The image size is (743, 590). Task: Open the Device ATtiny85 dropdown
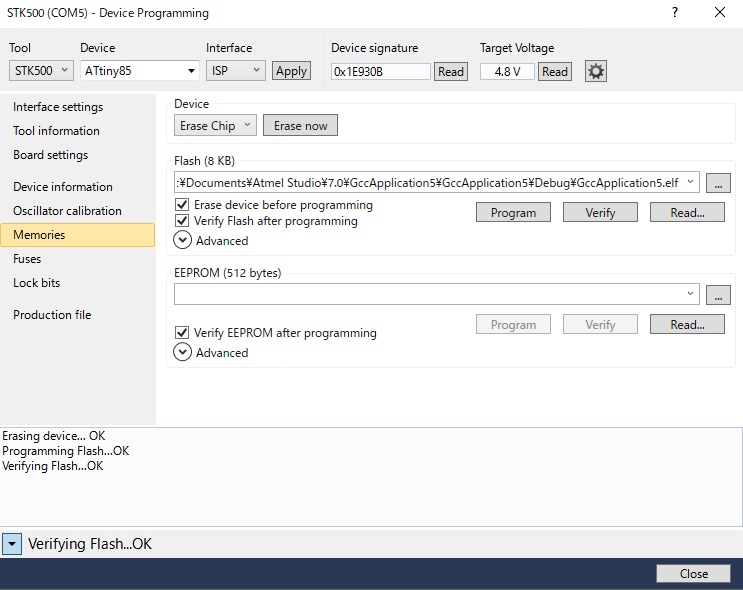click(x=140, y=71)
